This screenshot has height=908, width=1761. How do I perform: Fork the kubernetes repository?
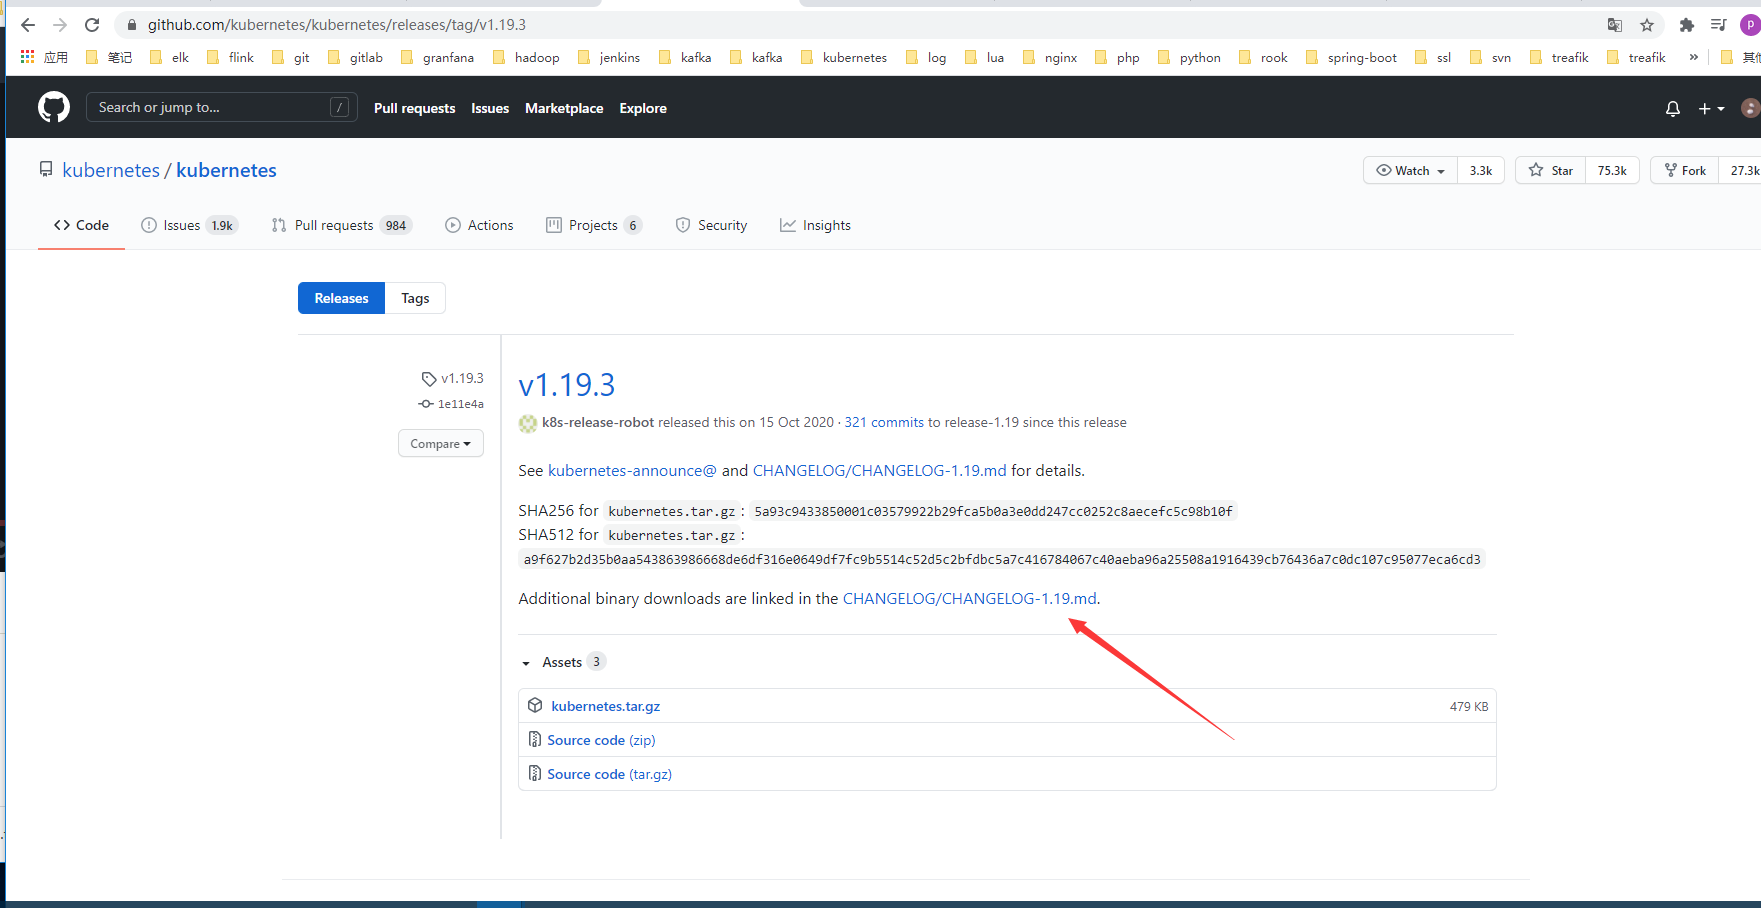pos(1684,170)
